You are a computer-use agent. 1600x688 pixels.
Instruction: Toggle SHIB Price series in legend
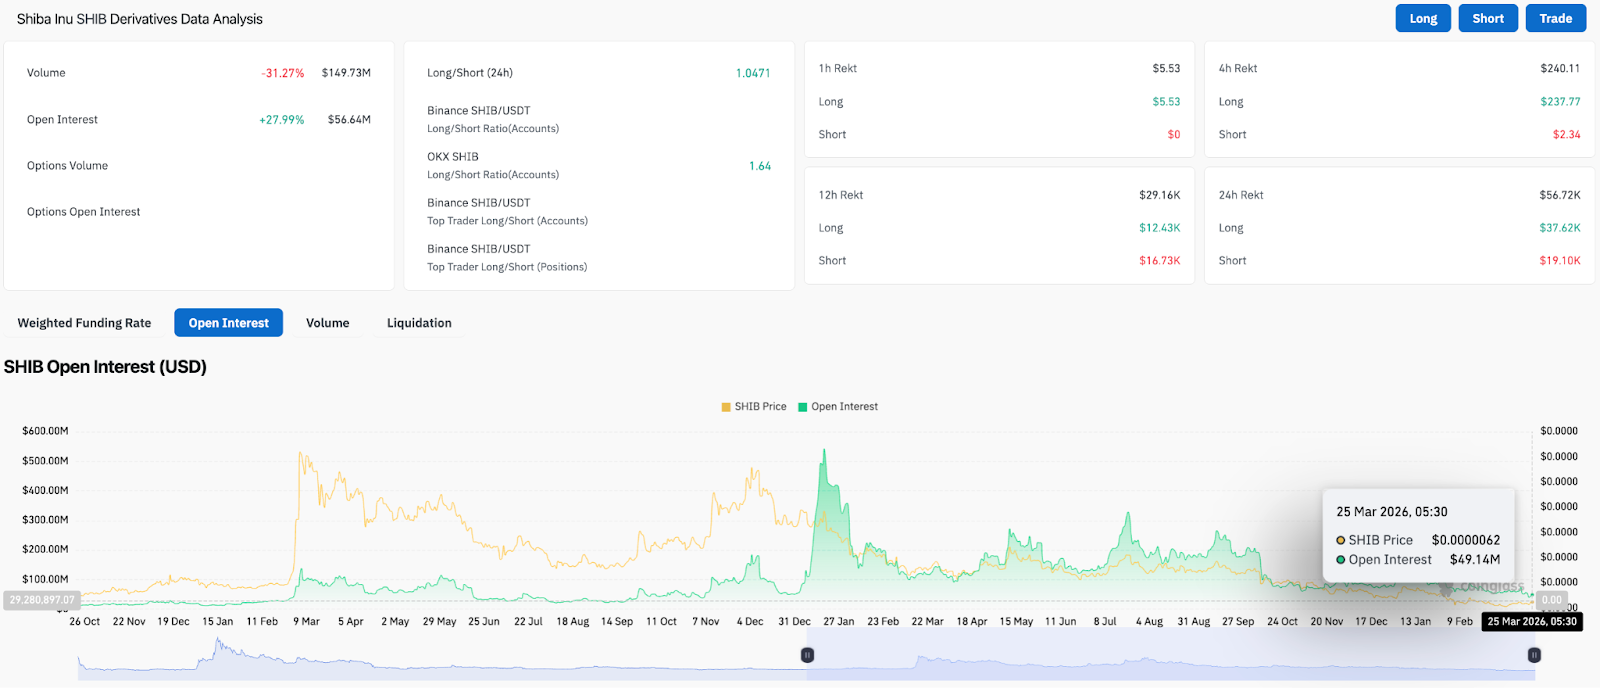760,407
